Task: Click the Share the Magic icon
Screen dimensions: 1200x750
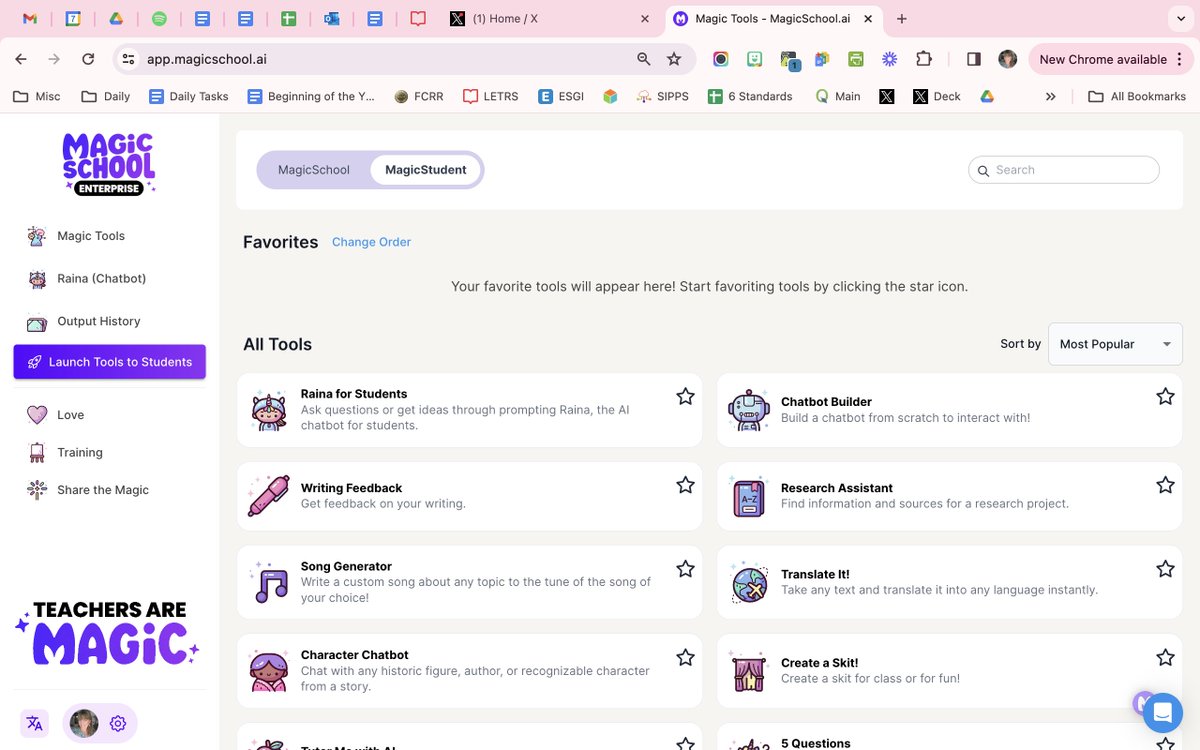Action: 37,490
